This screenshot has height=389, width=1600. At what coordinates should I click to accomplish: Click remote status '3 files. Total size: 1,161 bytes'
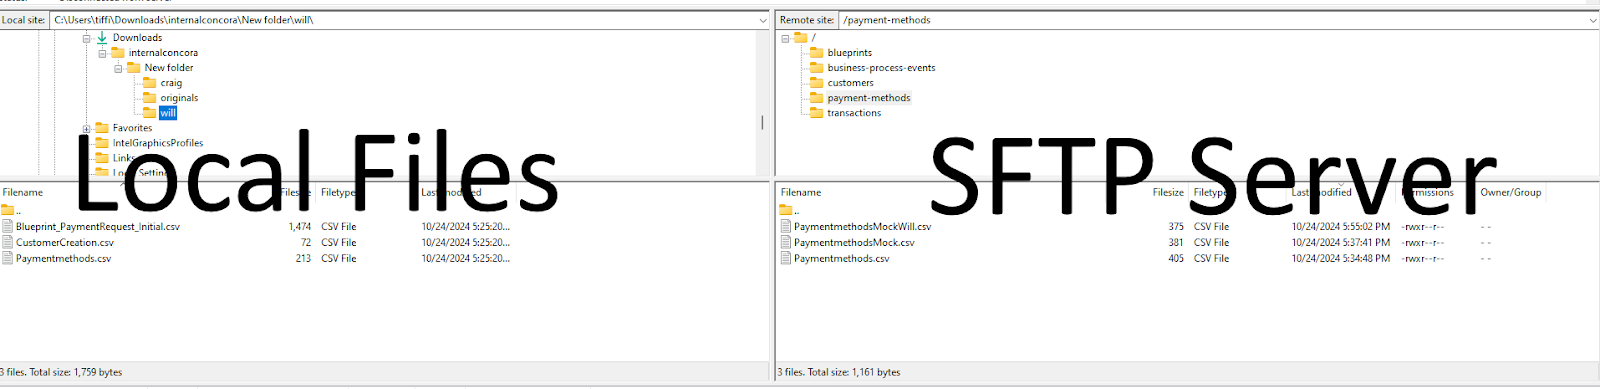point(839,372)
